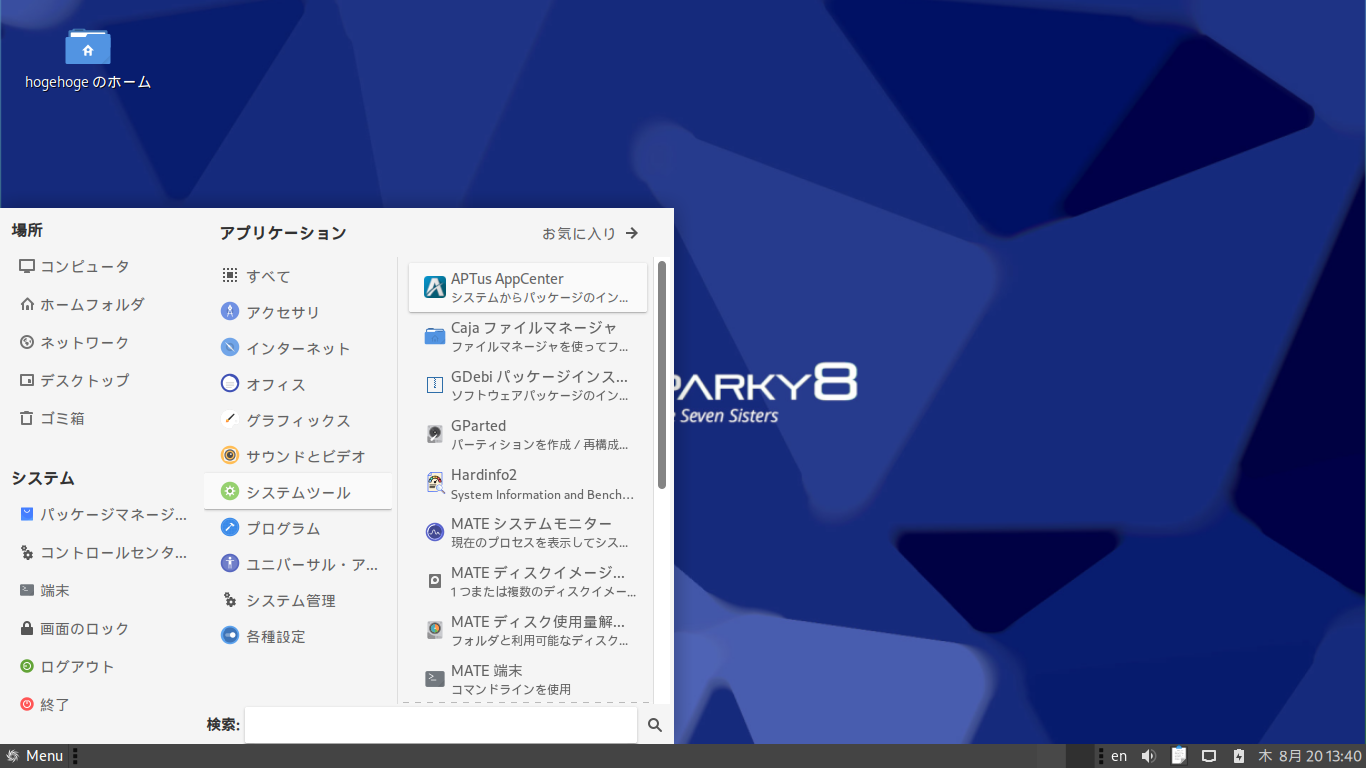Viewport: 1366px width, 768px height.
Task: Click the green ログアウト icon
Action: [27, 666]
